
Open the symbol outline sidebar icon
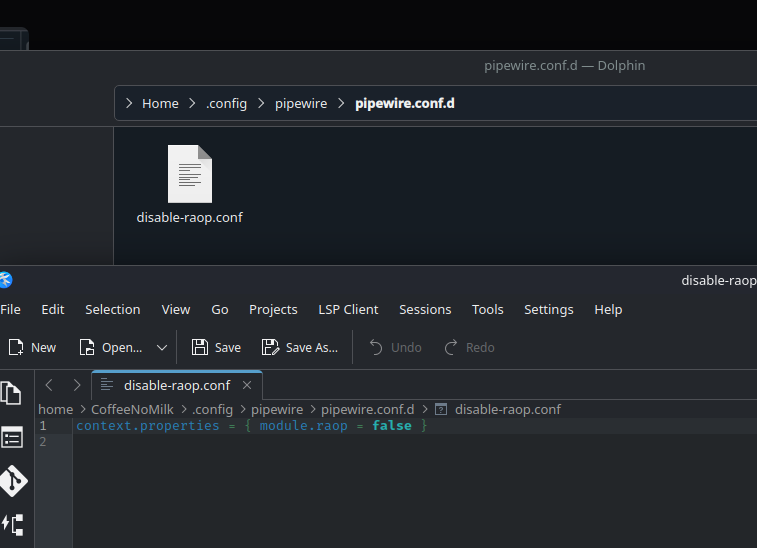[13, 525]
